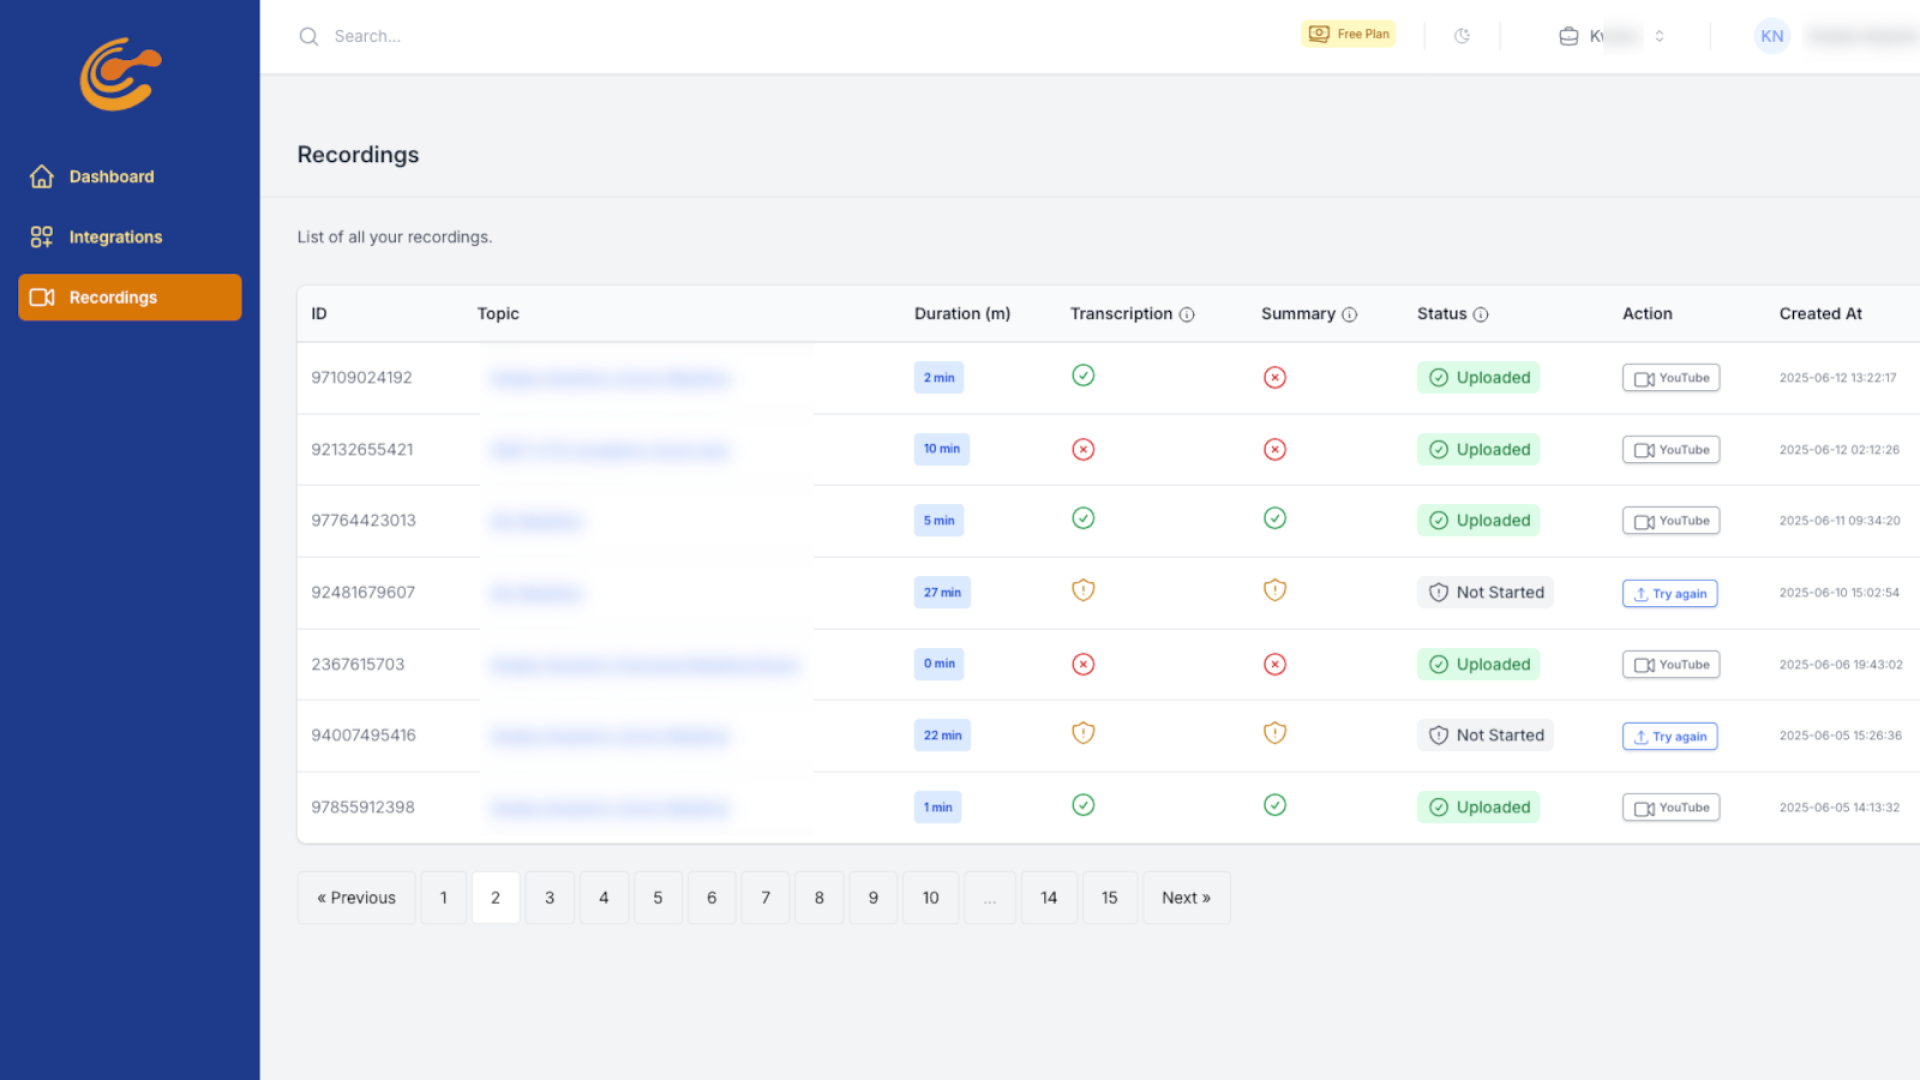Open YouTube link for recording 2367615703
Viewport: 1920px width, 1080px height.
tap(1671, 665)
